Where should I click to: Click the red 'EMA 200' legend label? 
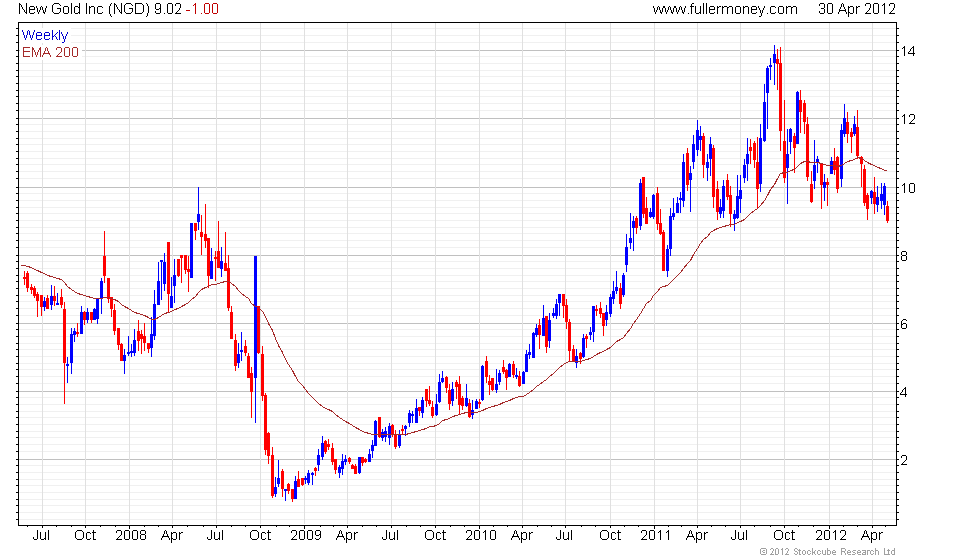click(x=51, y=52)
